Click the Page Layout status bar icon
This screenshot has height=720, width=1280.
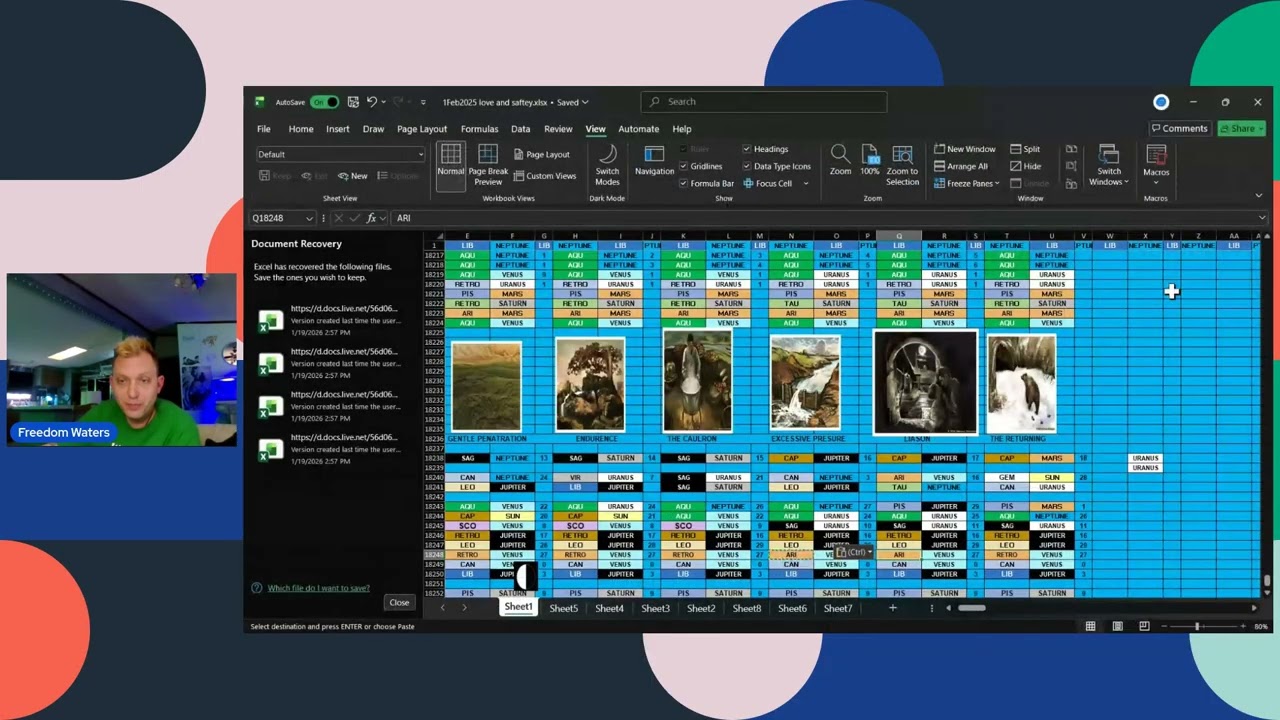[1117, 627]
